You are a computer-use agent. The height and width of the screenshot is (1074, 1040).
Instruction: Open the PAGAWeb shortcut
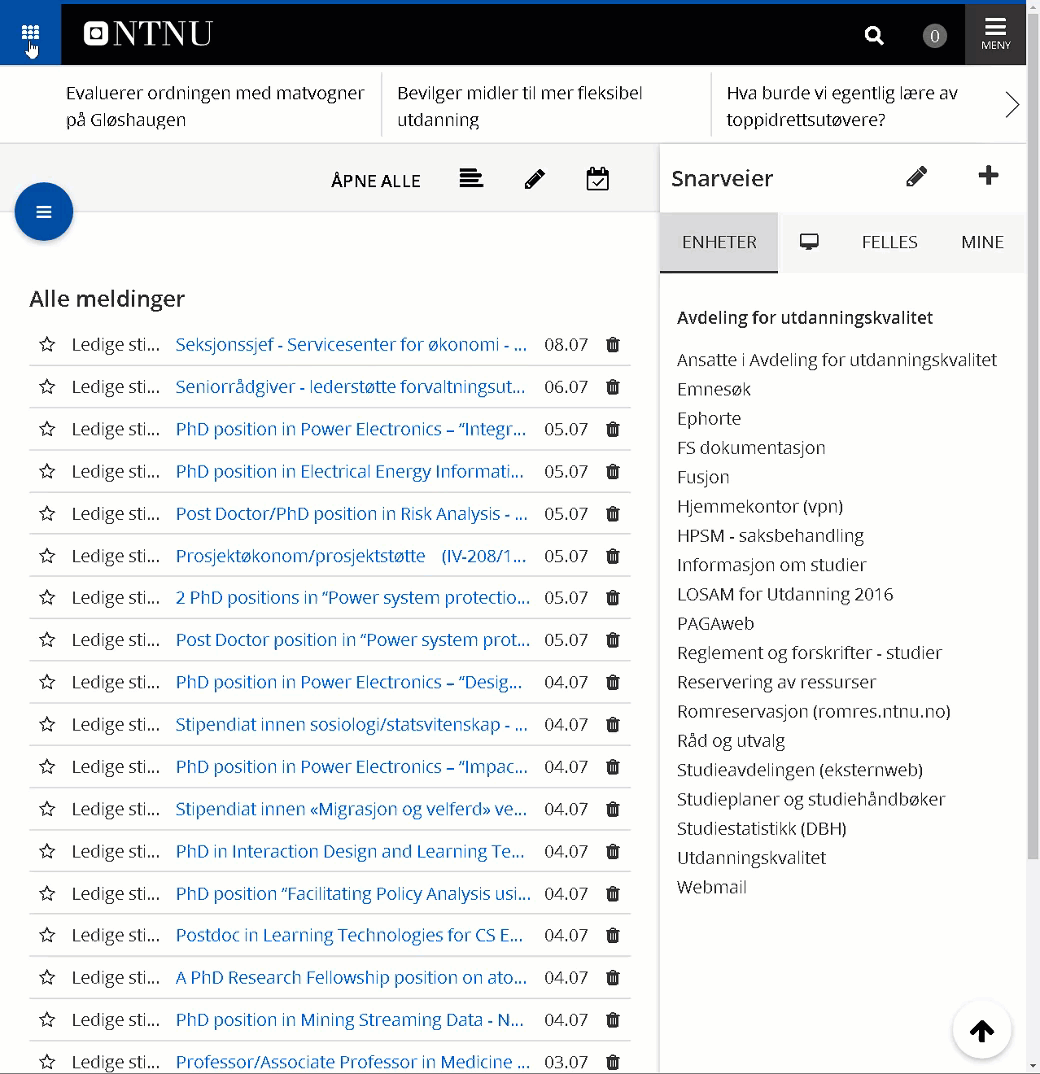(715, 623)
